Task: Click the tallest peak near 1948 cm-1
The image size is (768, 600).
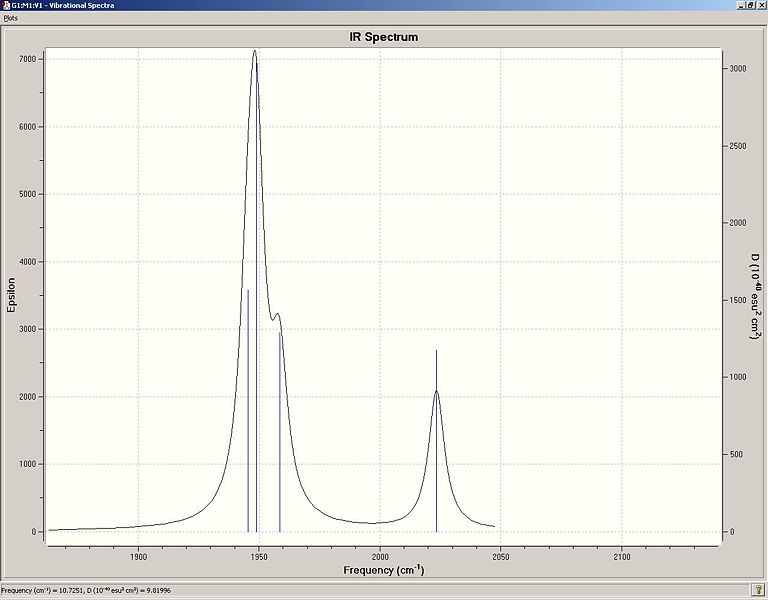Action: click(x=255, y=51)
